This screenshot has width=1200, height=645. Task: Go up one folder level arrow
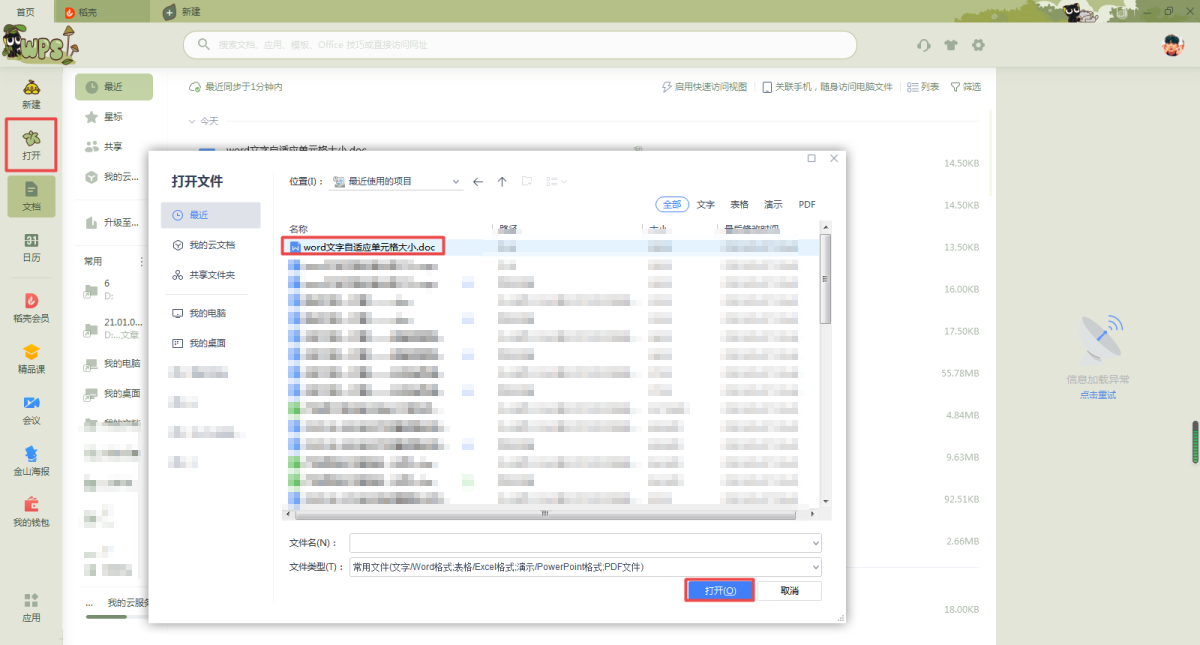[502, 182]
